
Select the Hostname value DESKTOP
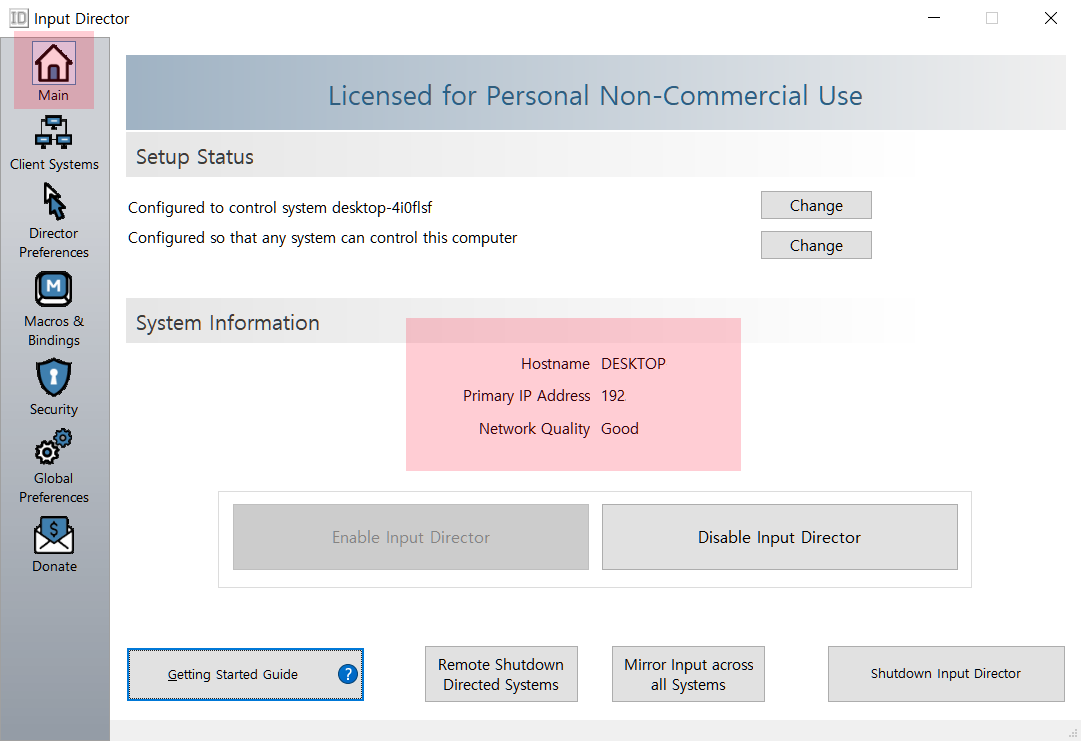[633, 364]
